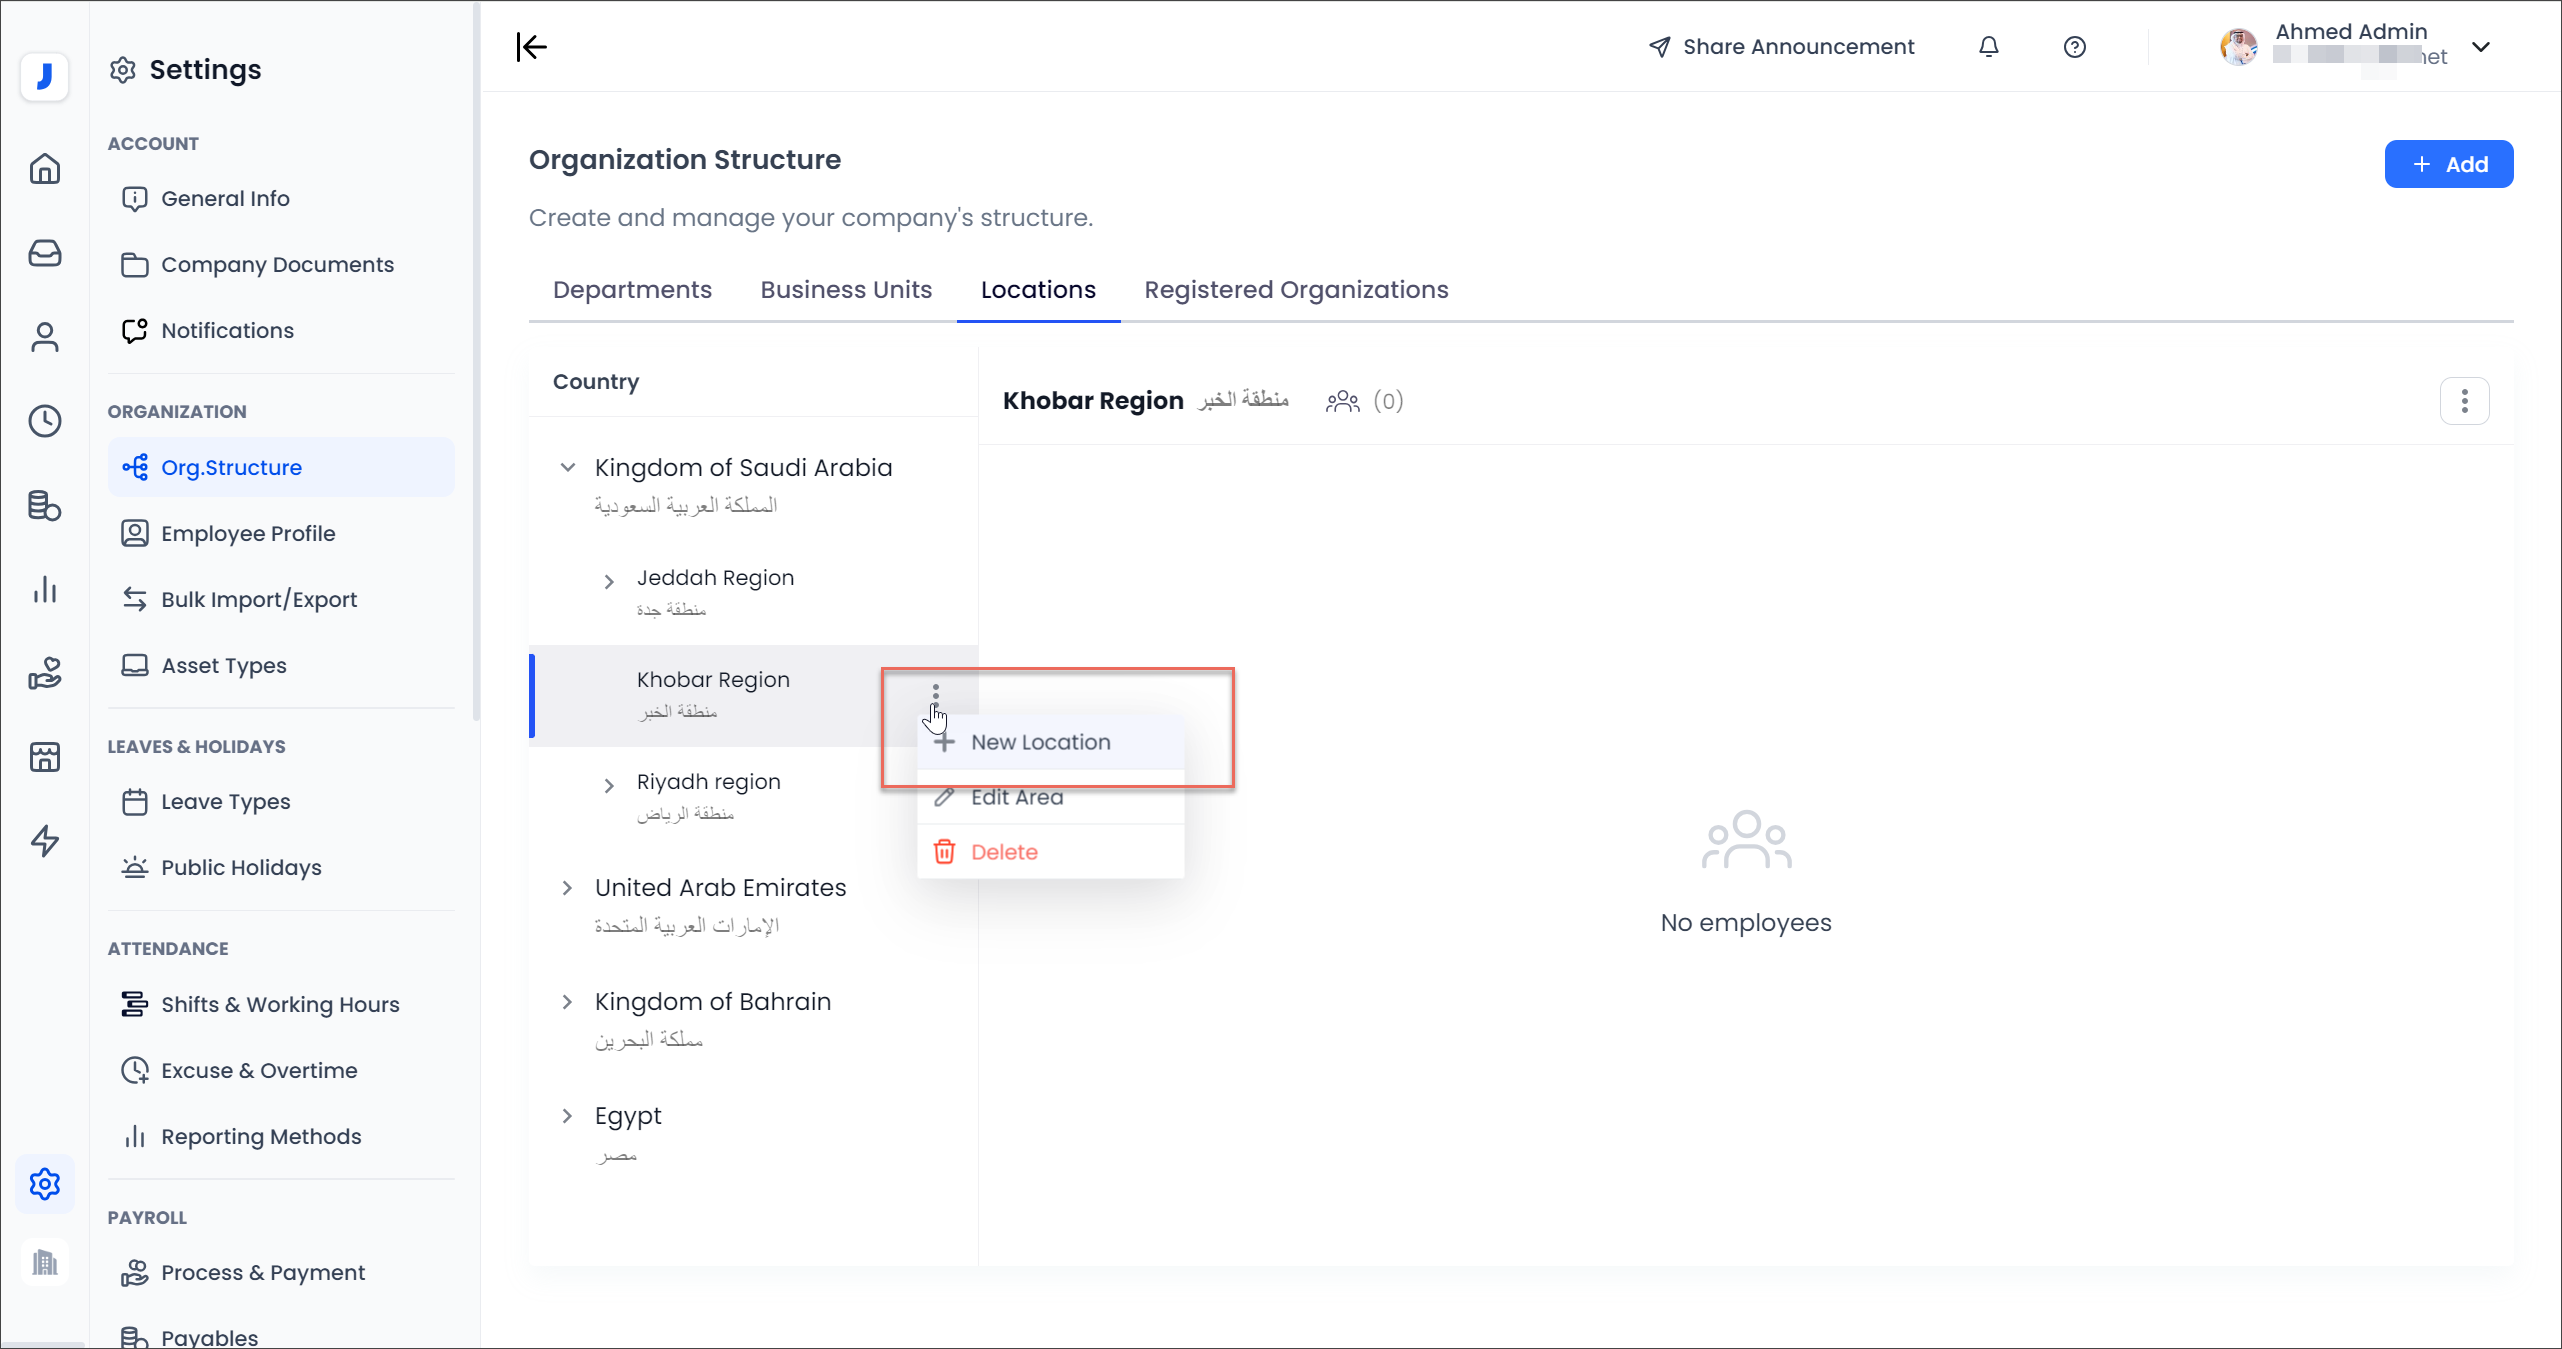2562x1349 pixels.
Task: Click the home icon in left rail
Action: click(x=45, y=169)
